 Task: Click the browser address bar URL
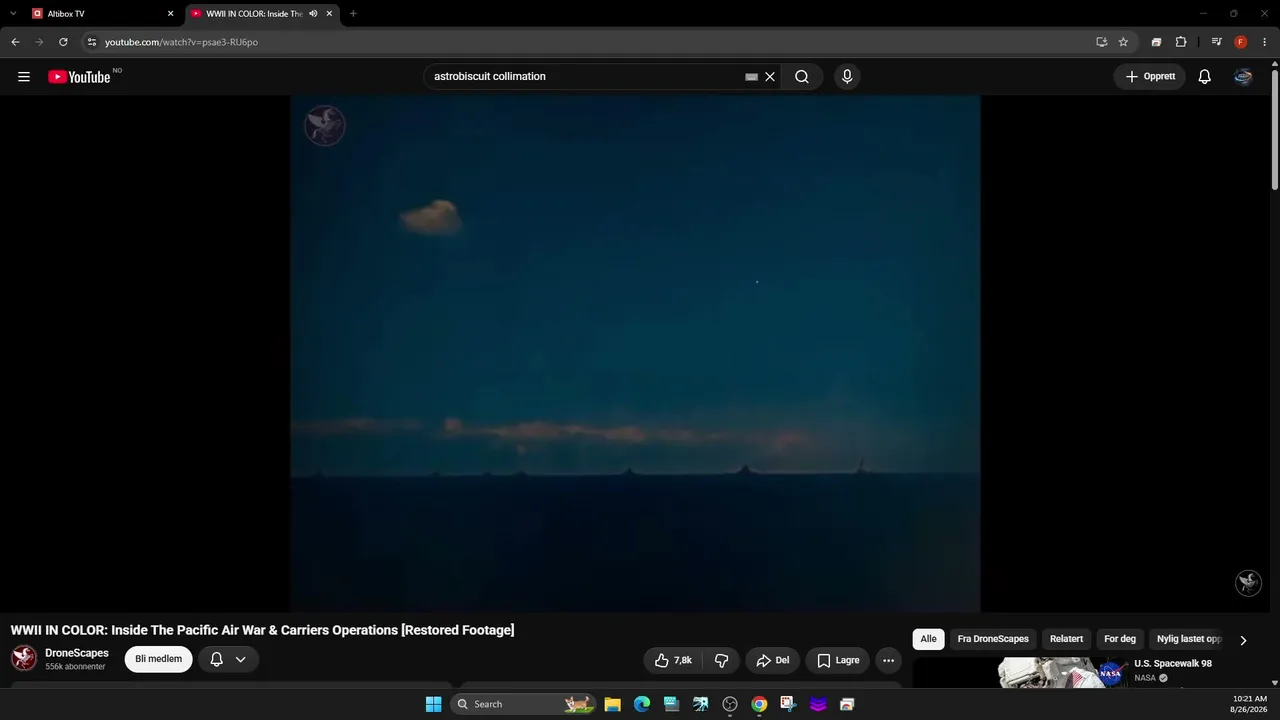coord(182,42)
